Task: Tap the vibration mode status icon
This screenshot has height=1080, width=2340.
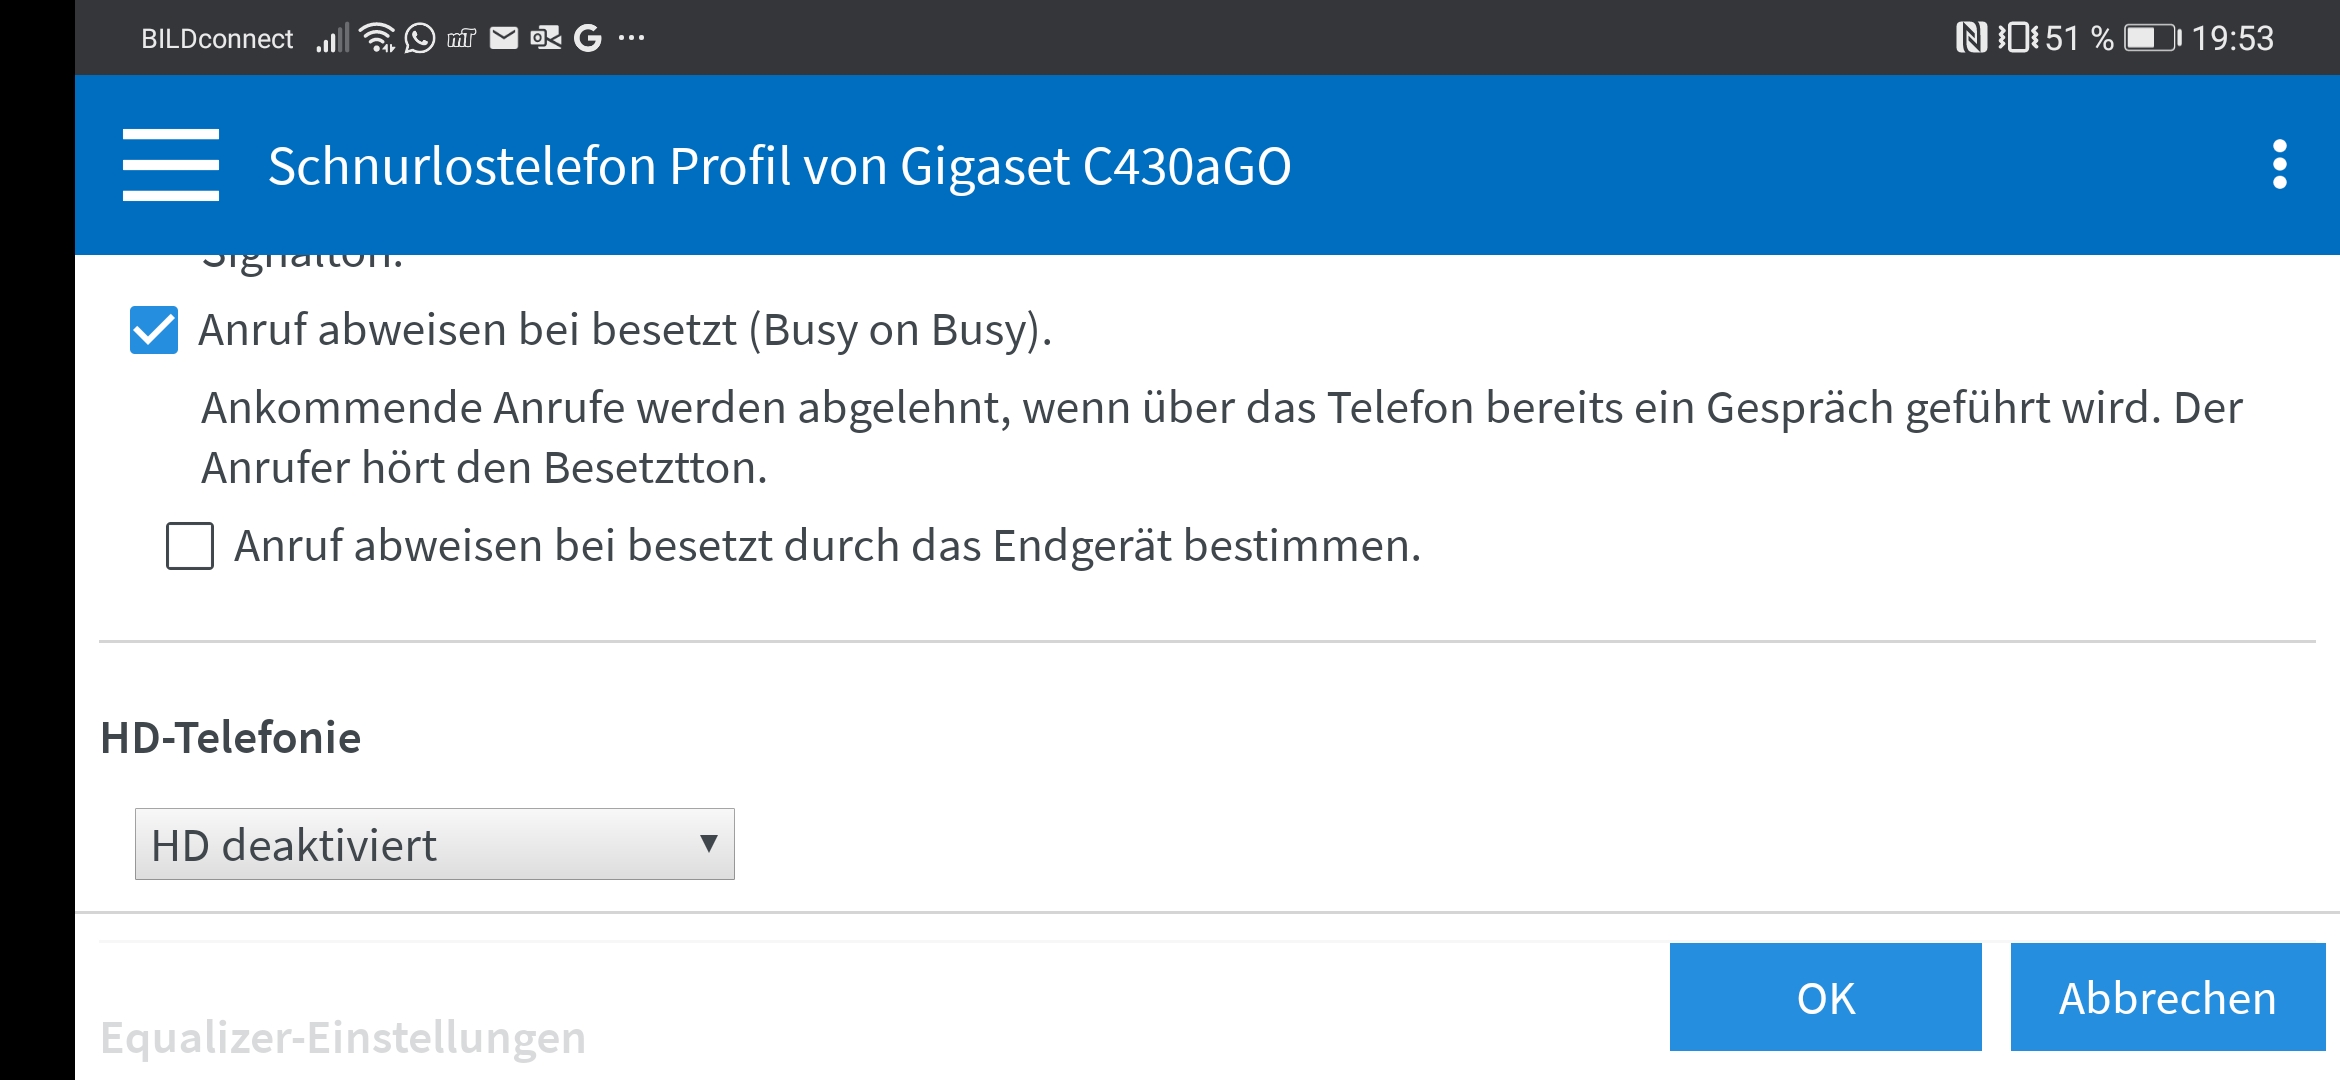Action: coord(2017,38)
